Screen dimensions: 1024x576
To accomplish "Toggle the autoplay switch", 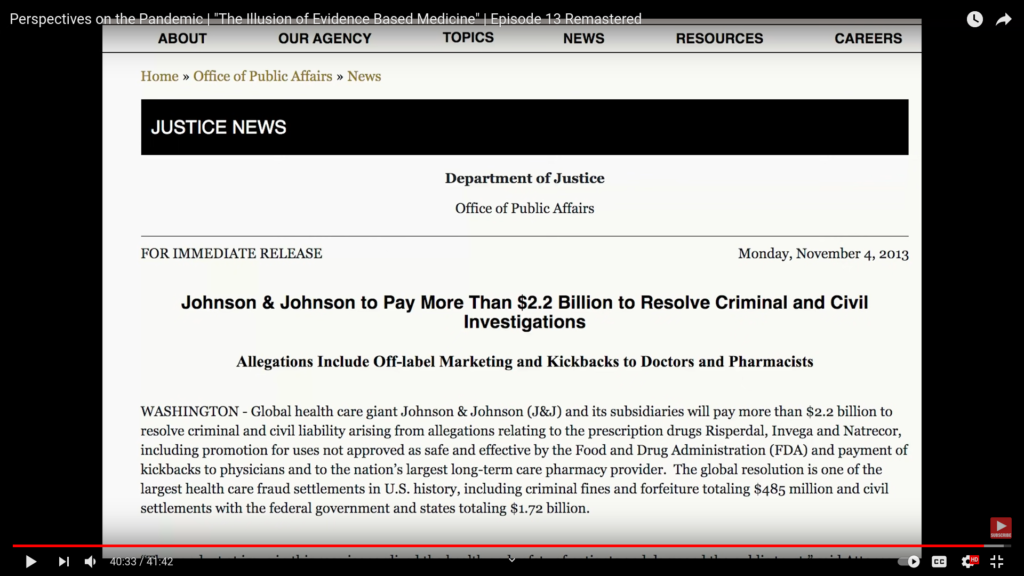I will [908, 562].
